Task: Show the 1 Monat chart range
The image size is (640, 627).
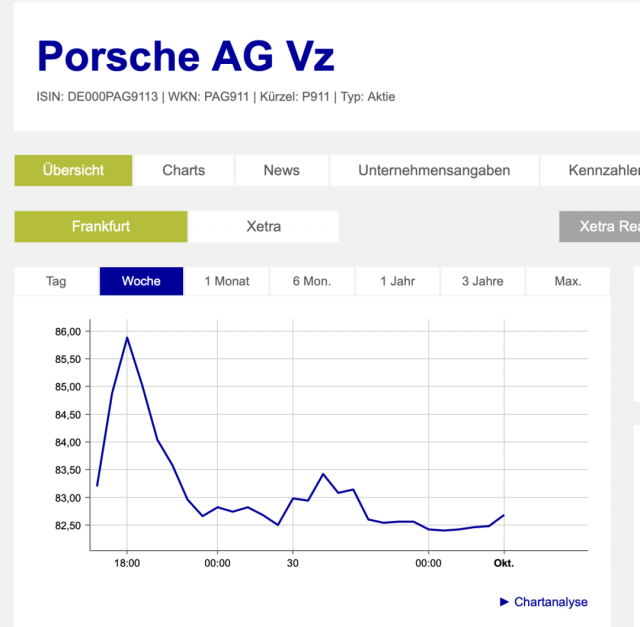Action: coord(227,281)
